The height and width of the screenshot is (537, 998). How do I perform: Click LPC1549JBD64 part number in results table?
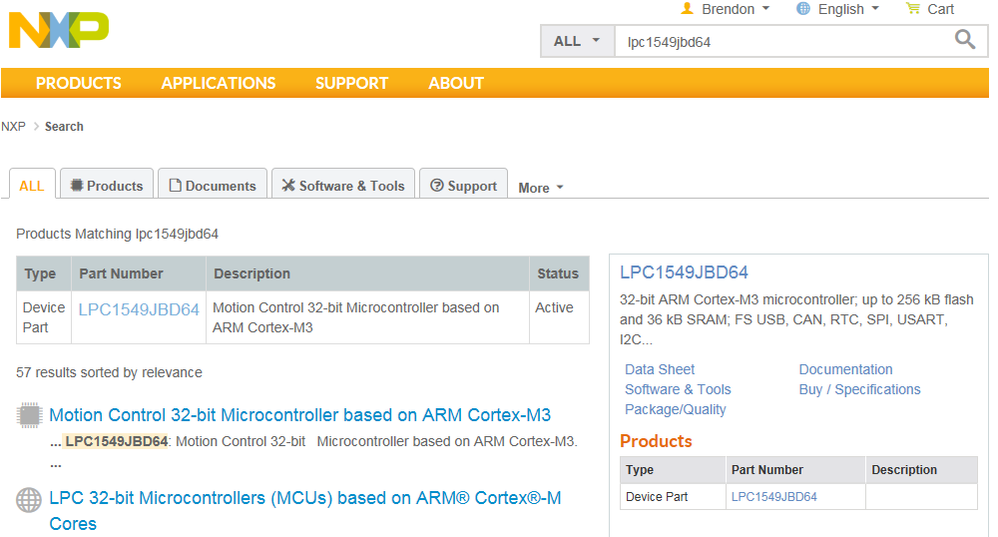point(139,309)
